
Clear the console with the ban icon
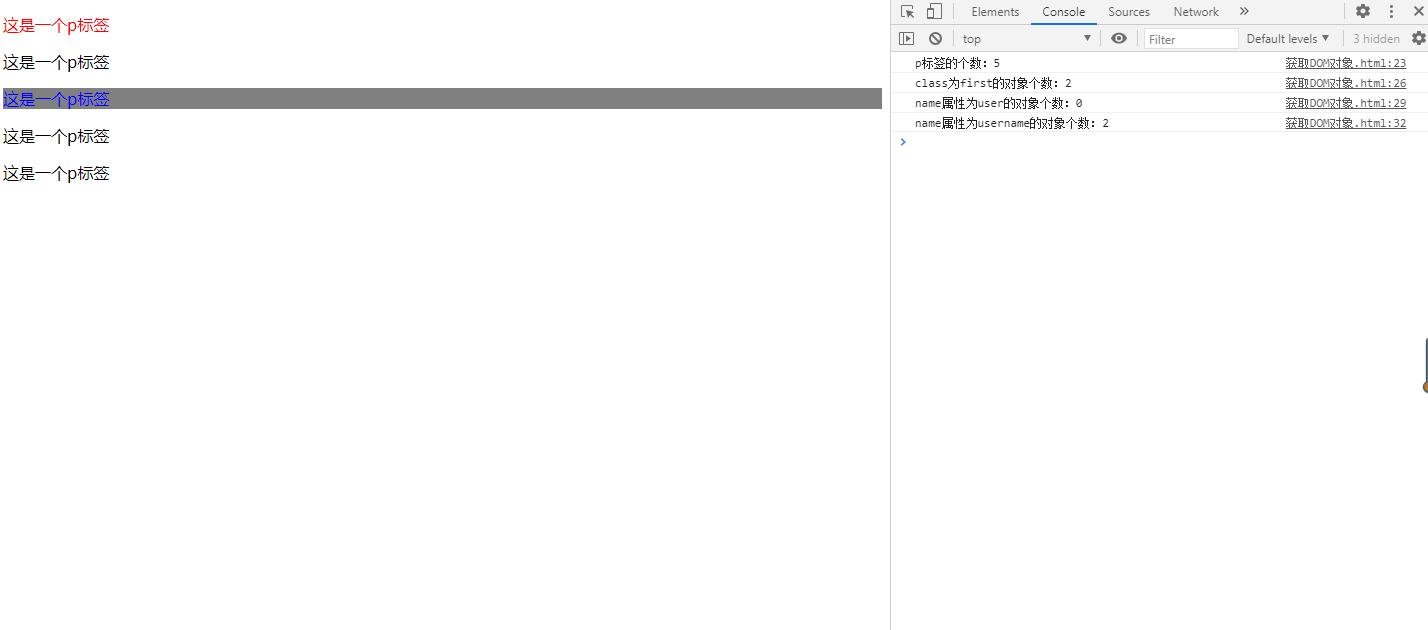[x=935, y=38]
